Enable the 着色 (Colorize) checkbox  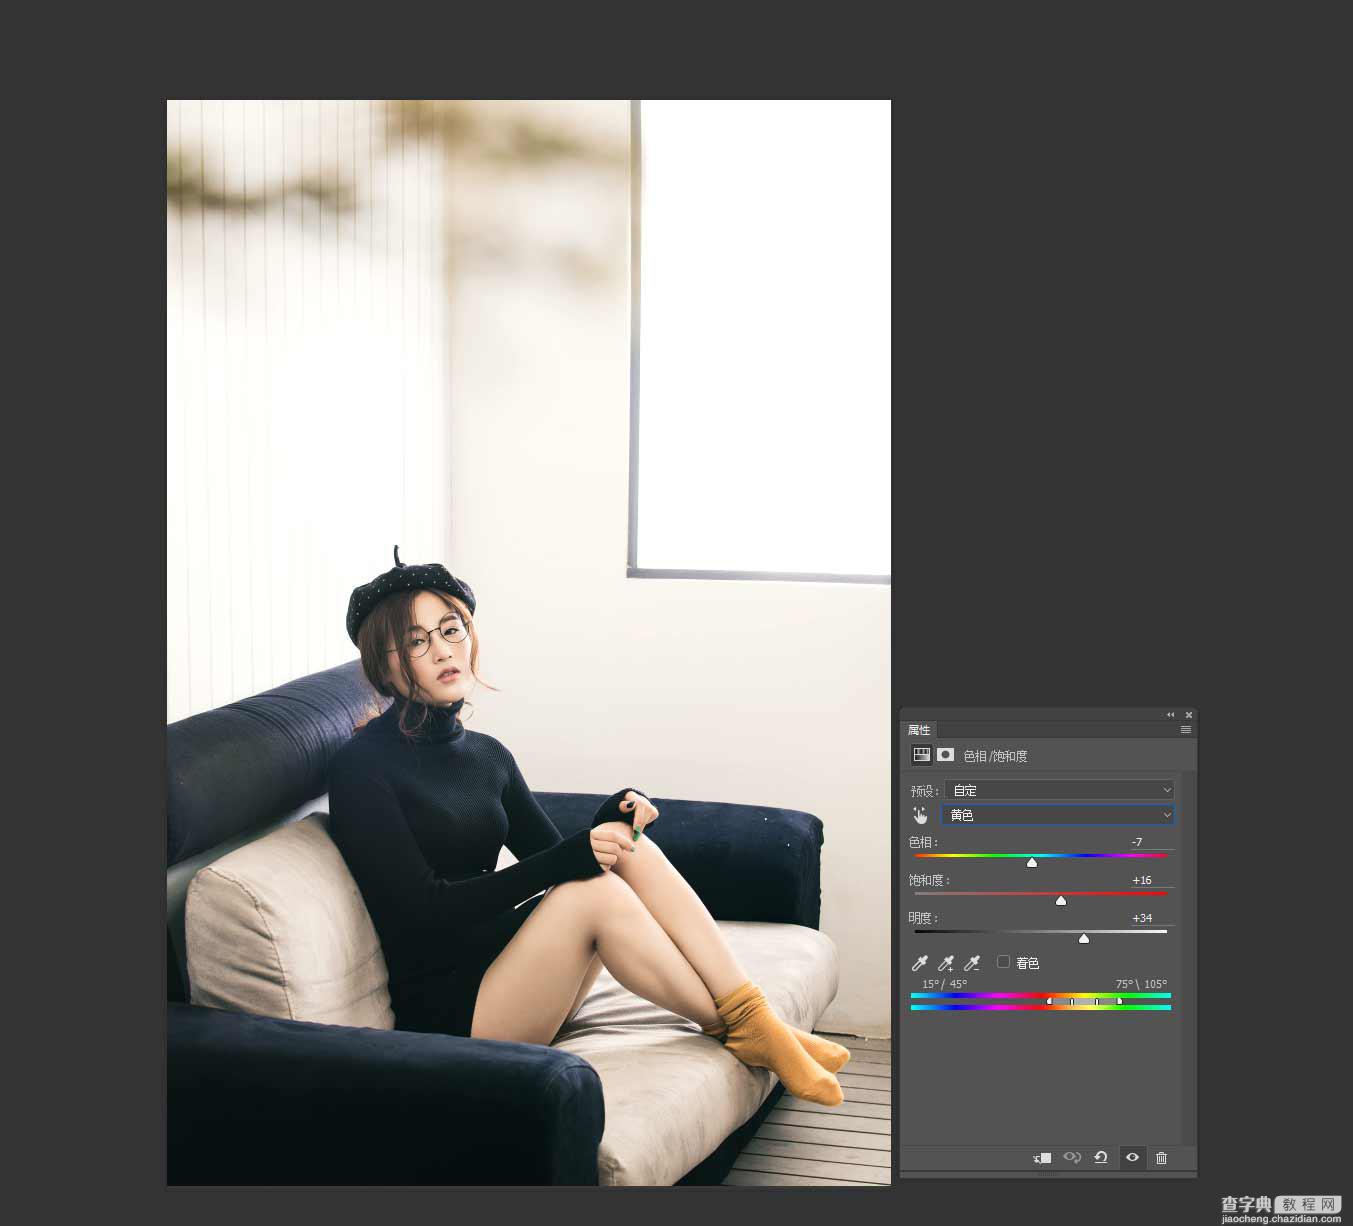[x=1003, y=962]
